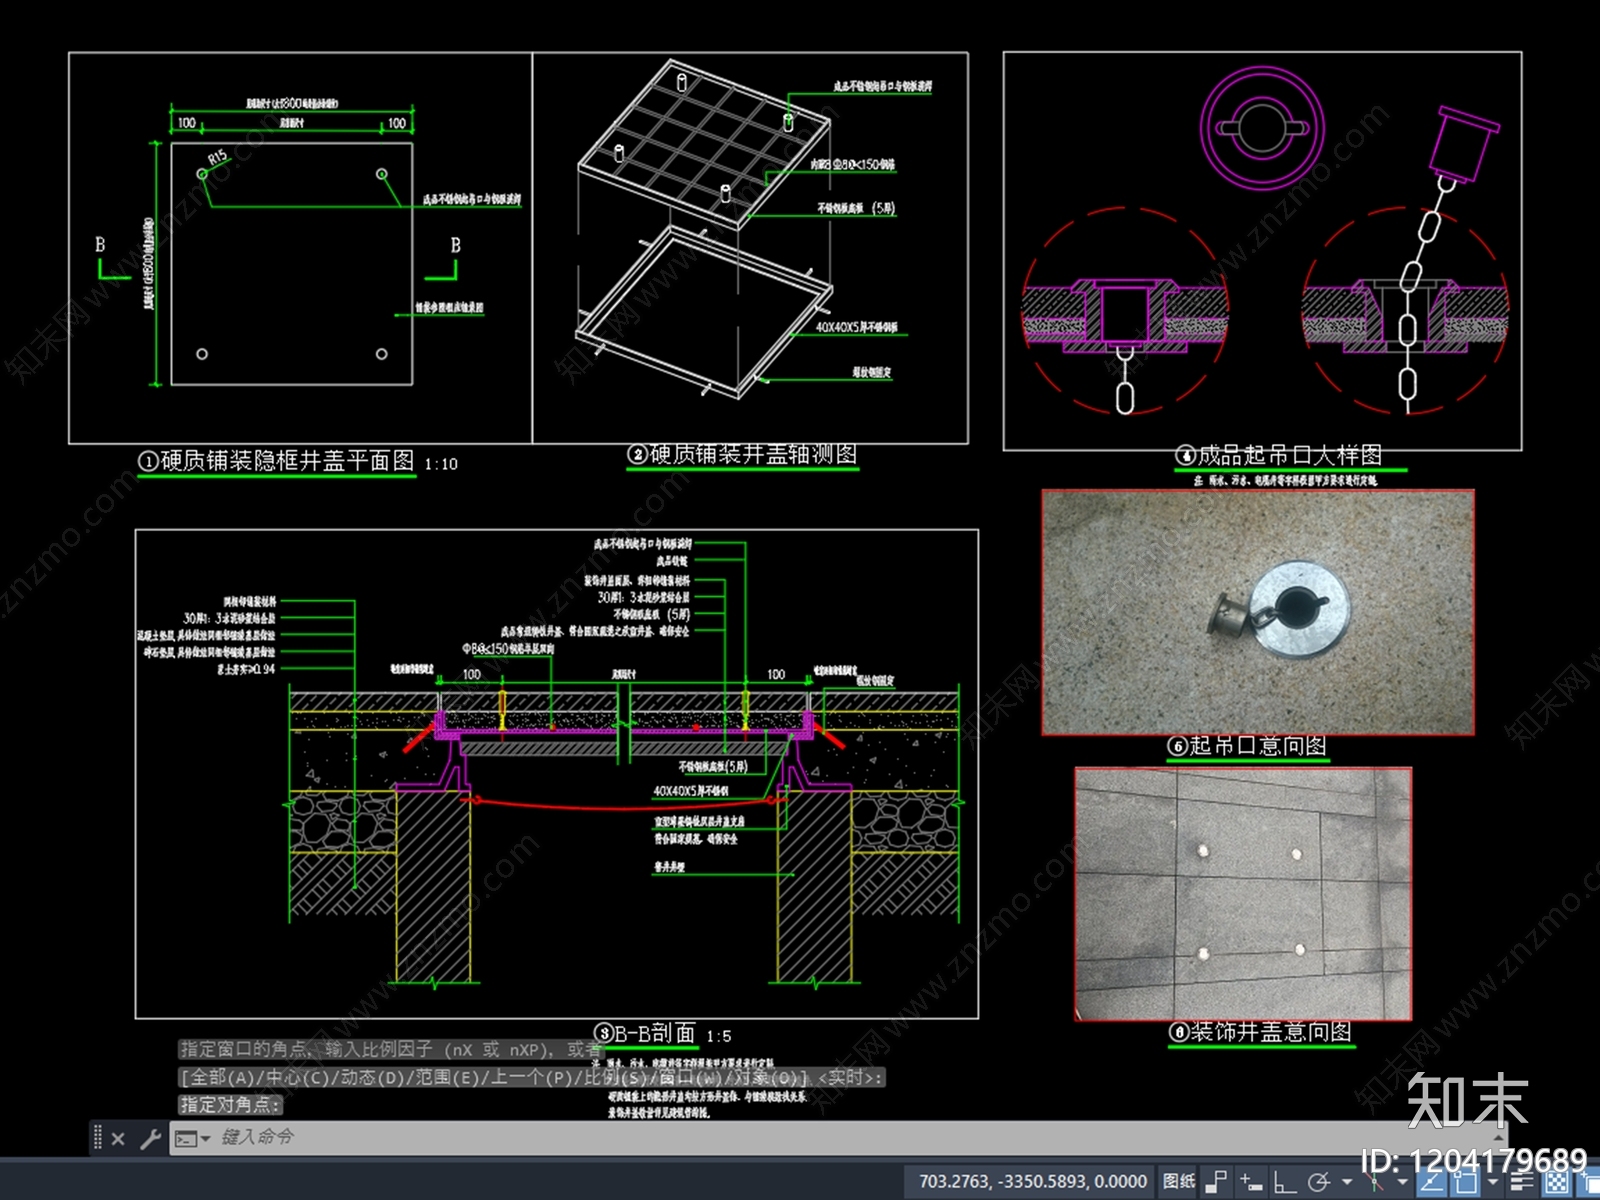Click the coordinates readout 703.2763
The image size is (1600, 1200).
[x=1032, y=1181]
